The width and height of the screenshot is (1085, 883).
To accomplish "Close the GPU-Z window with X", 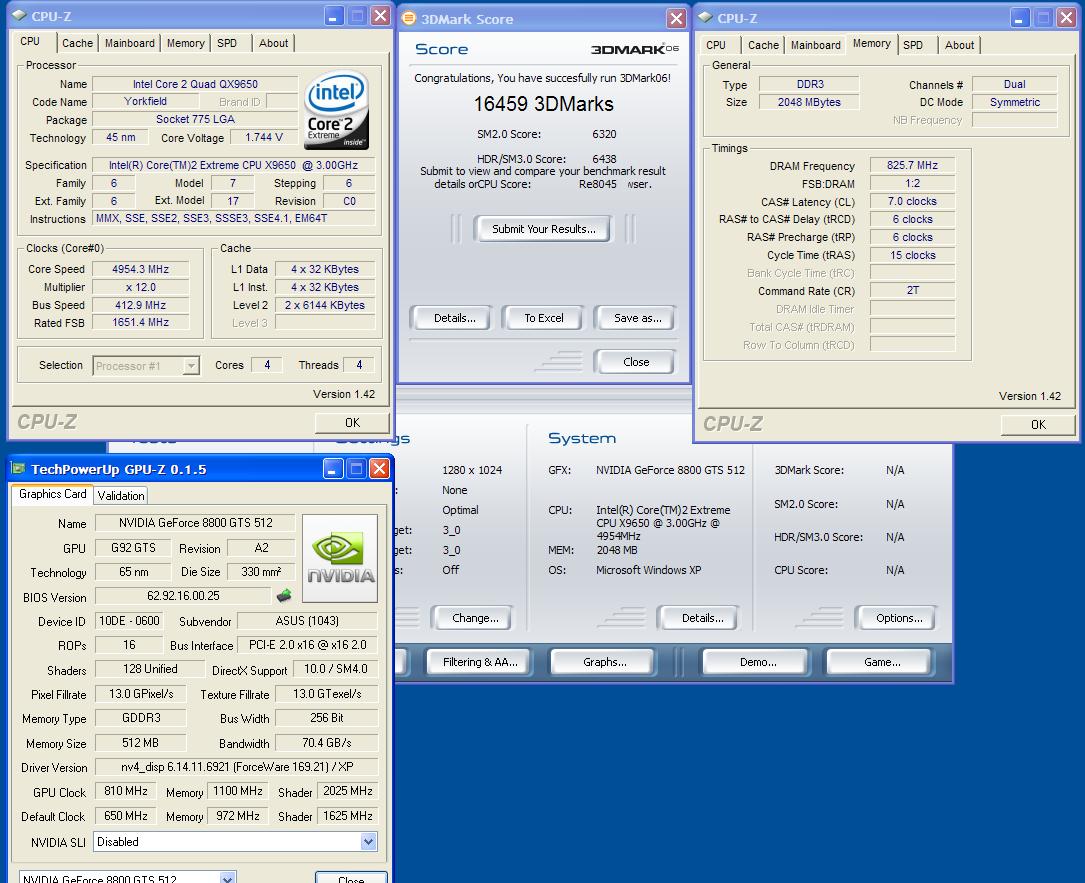I will pos(379,468).
